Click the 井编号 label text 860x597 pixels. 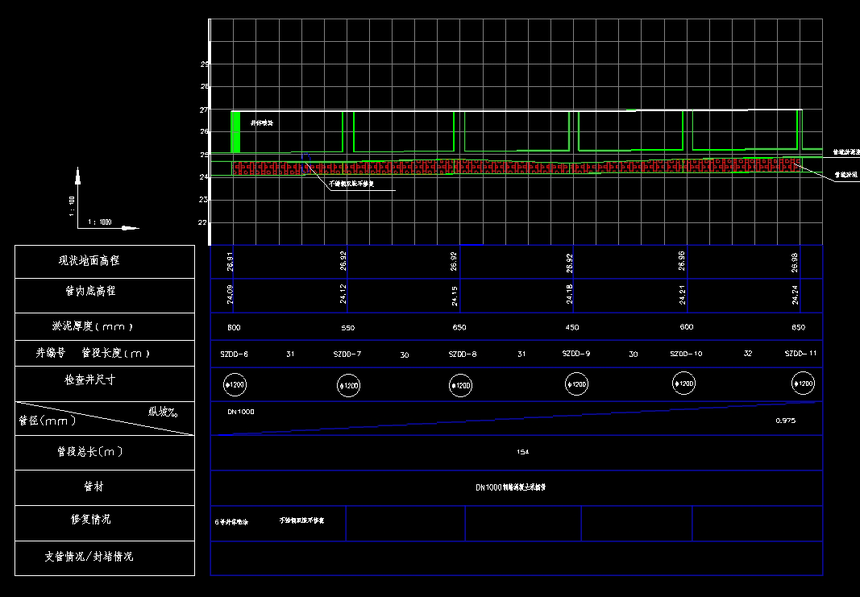pos(50,353)
